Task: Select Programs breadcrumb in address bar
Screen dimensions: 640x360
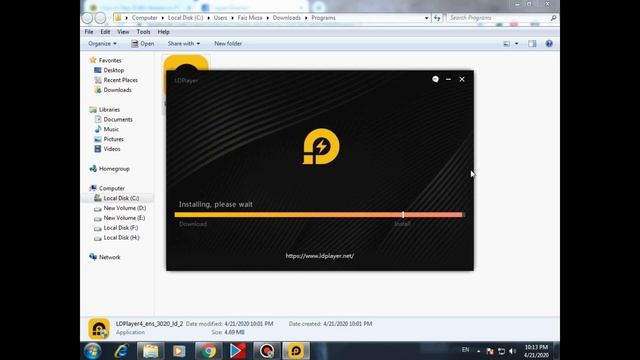Action: (x=323, y=18)
